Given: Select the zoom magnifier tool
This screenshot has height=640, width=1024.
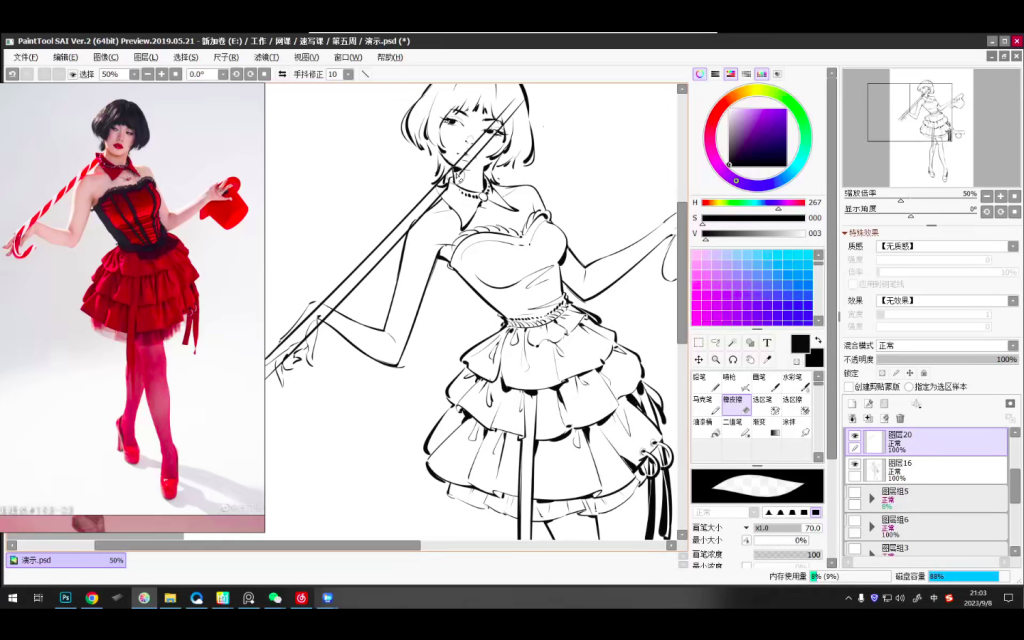Looking at the screenshot, I should coord(716,359).
